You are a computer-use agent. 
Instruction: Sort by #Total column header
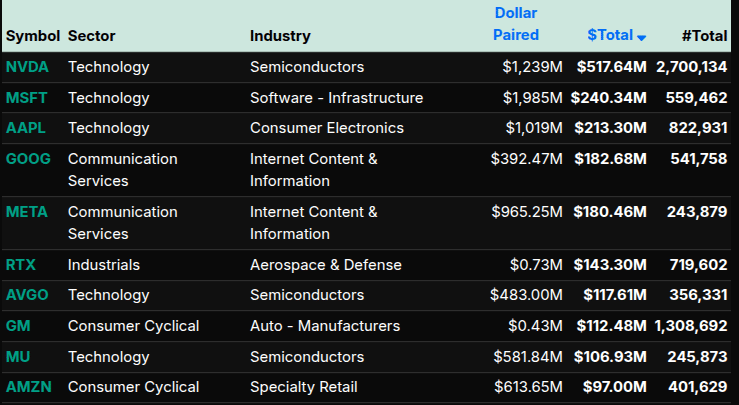(704, 36)
